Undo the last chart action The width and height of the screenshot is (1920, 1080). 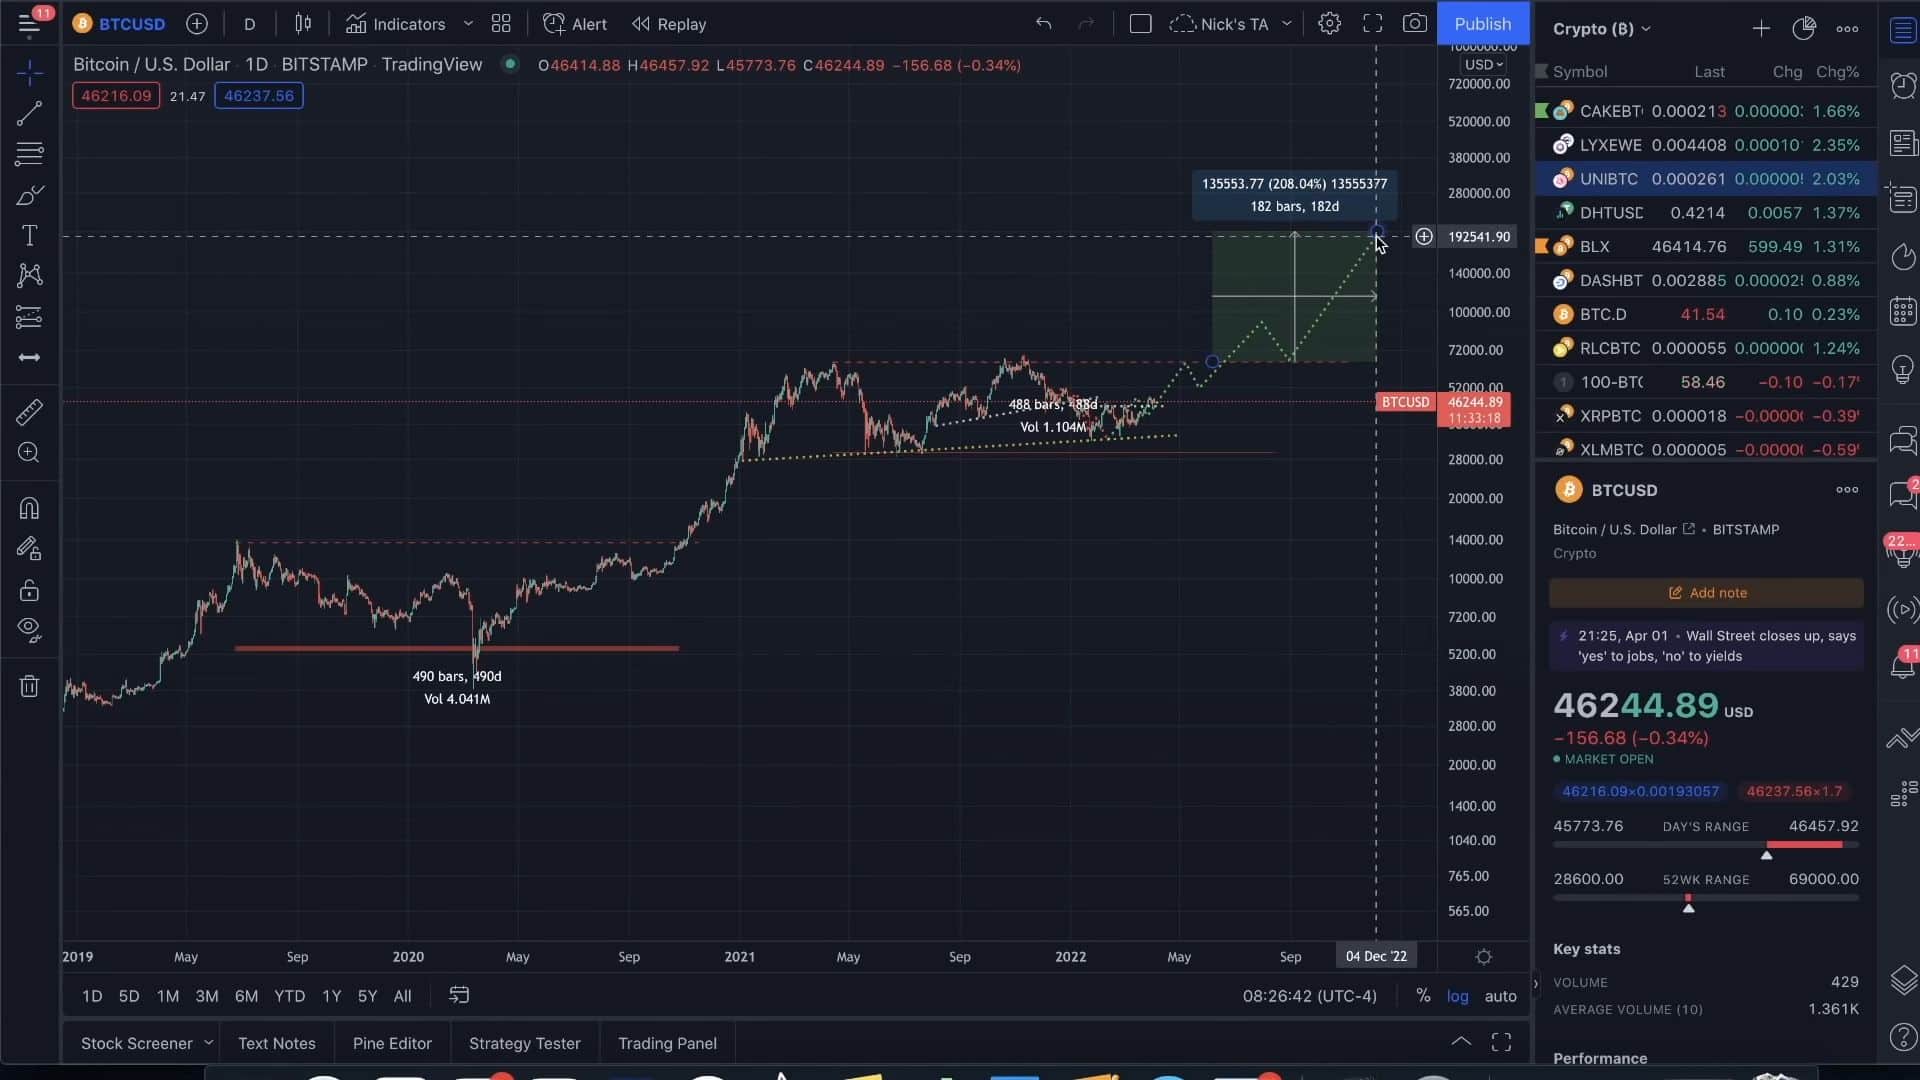tap(1043, 24)
